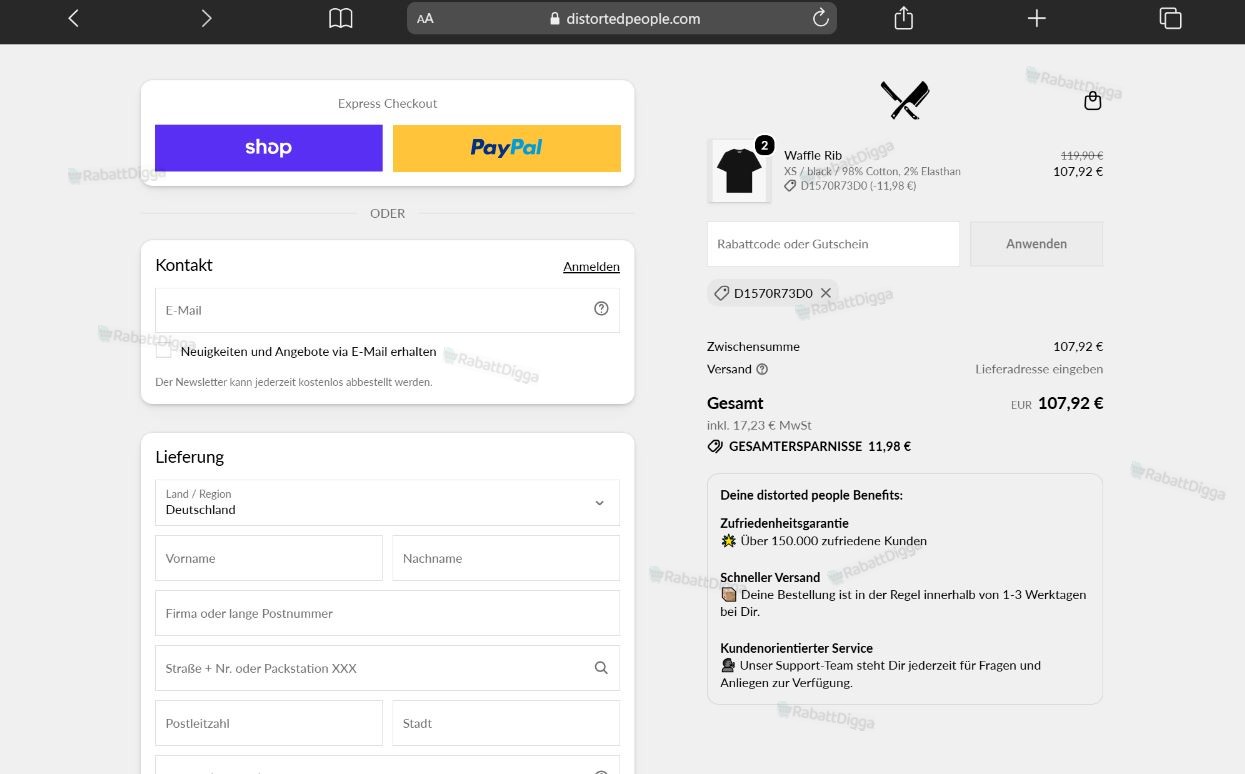Open the Safari share sheet
The height and width of the screenshot is (774, 1245).
click(x=904, y=18)
